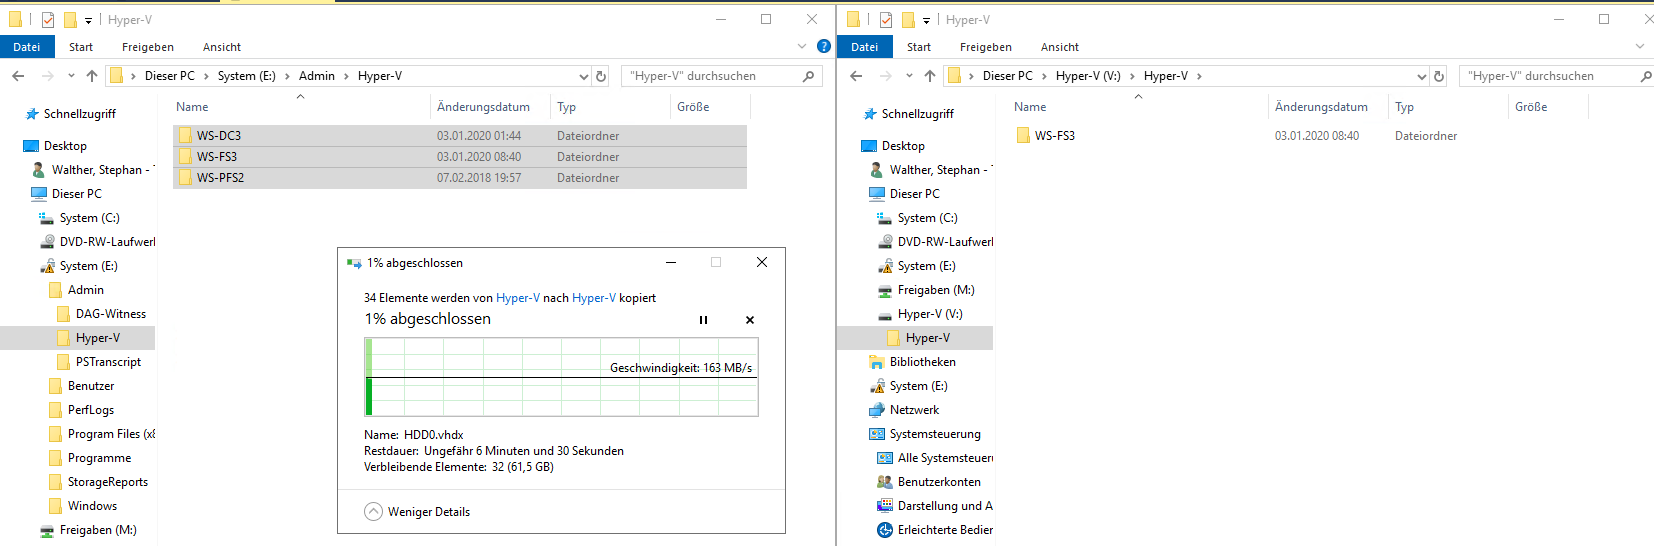This screenshot has height=546, width=1654.
Task: Sort by Typ column in left window
Action: pyautogui.click(x=567, y=107)
